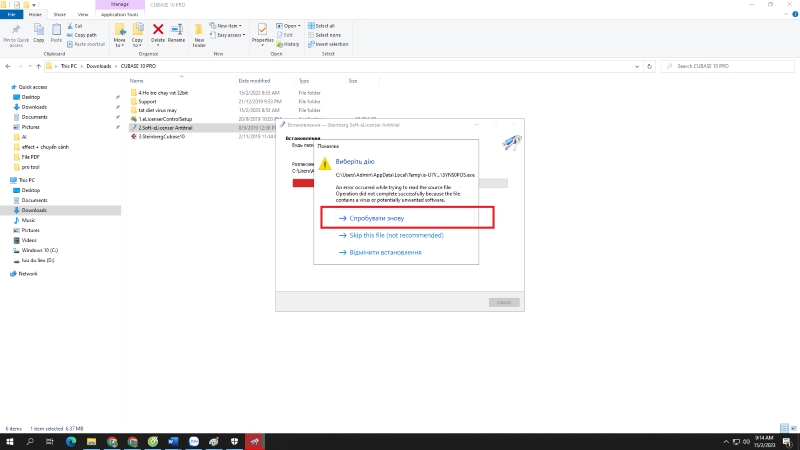Click the red installer progress bar
Viewport: 800px width, 450px height.
(303, 183)
